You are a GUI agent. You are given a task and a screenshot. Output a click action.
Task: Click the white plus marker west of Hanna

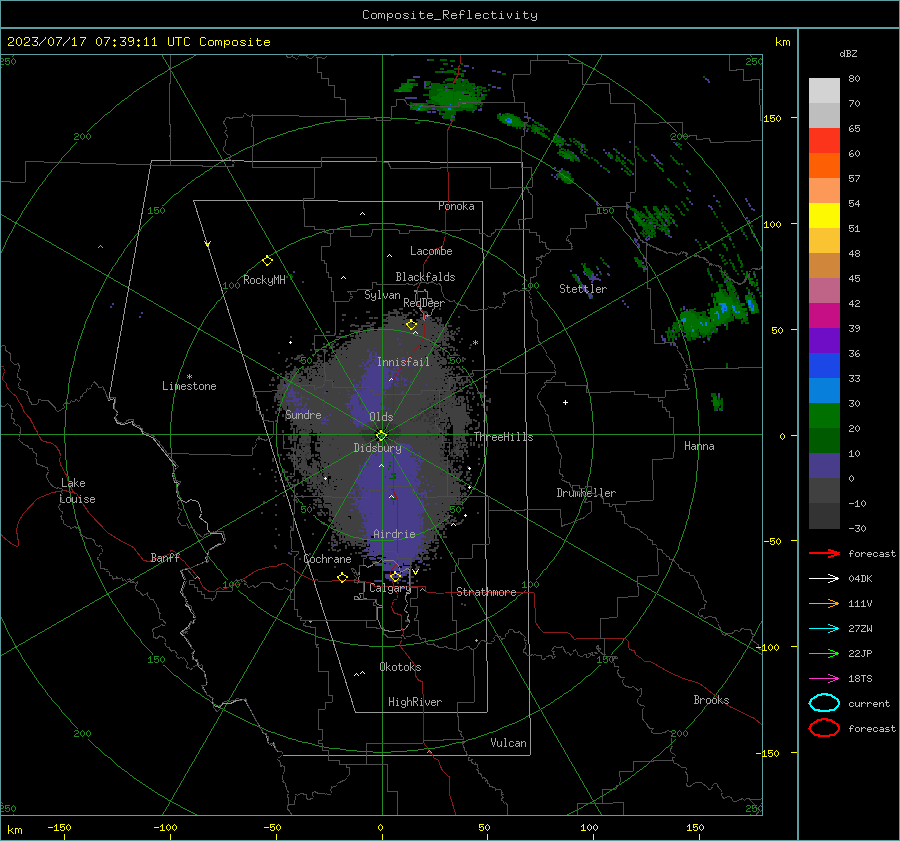point(565,402)
